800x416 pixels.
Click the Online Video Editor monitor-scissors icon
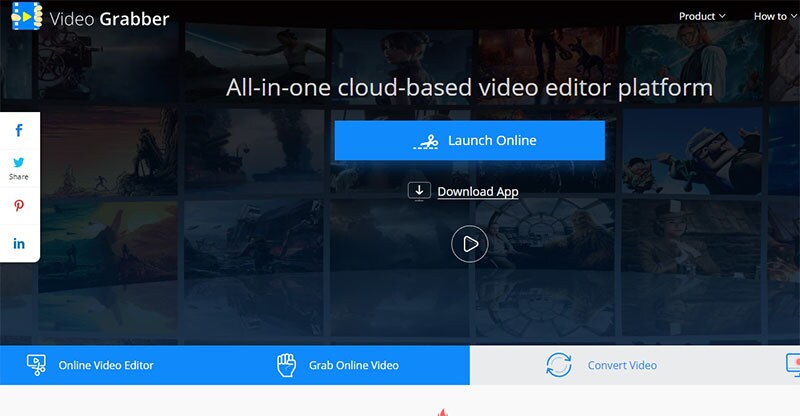click(36, 365)
